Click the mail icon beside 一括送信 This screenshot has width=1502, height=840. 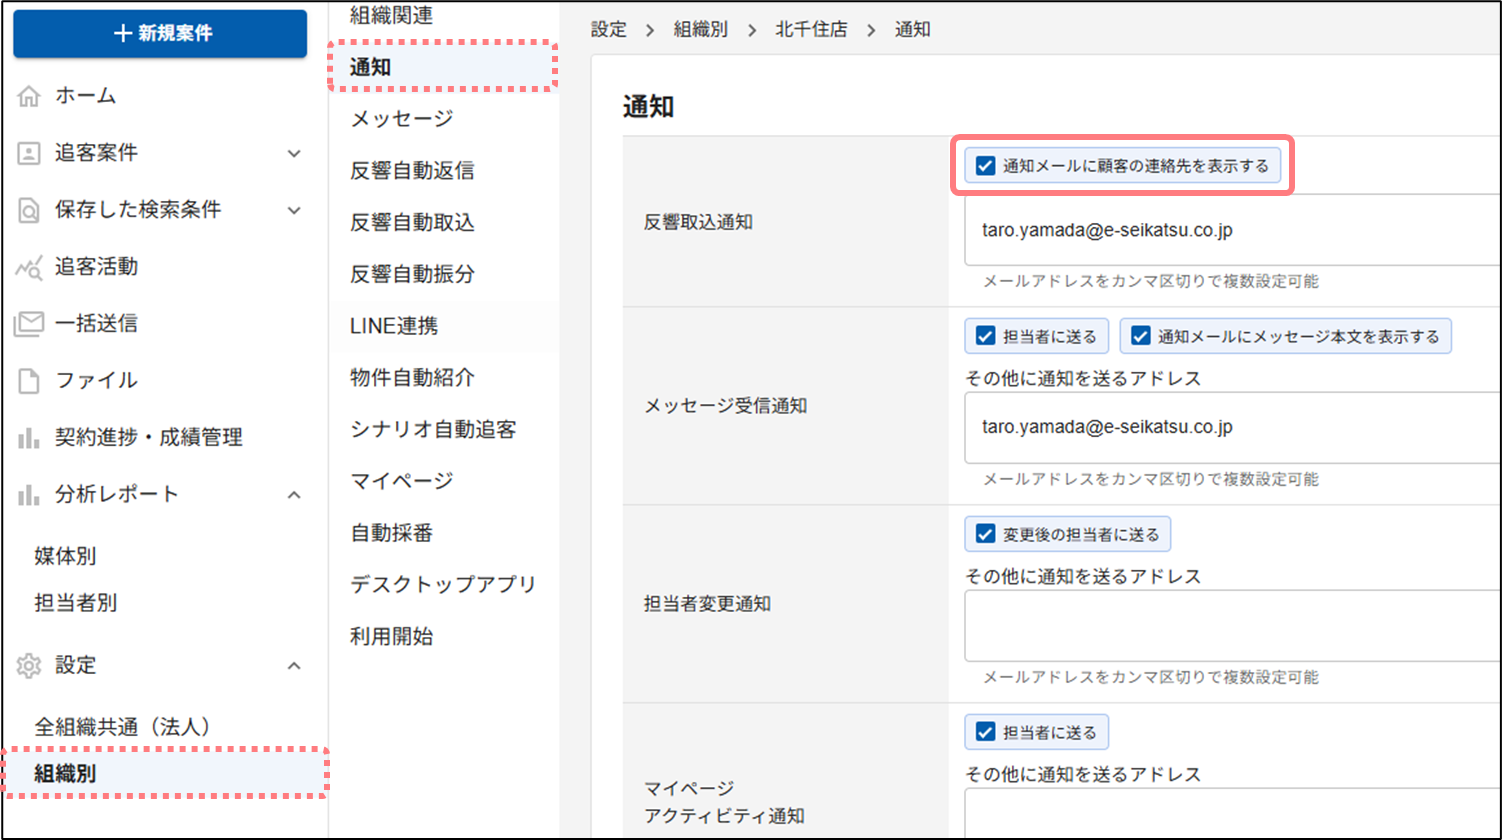(29, 323)
